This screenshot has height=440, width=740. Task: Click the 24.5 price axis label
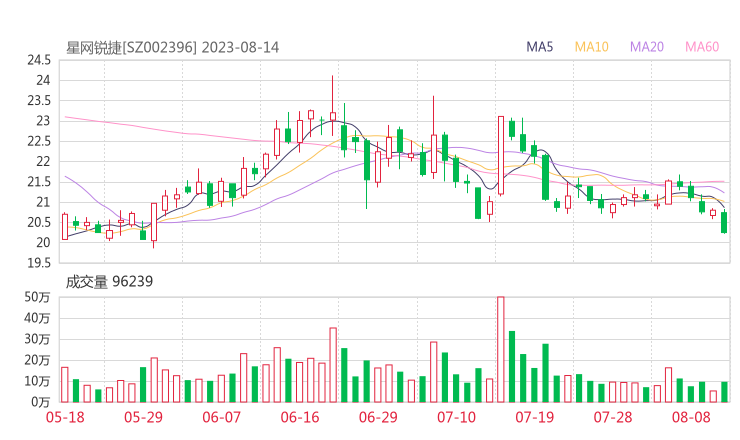[39, 60]
